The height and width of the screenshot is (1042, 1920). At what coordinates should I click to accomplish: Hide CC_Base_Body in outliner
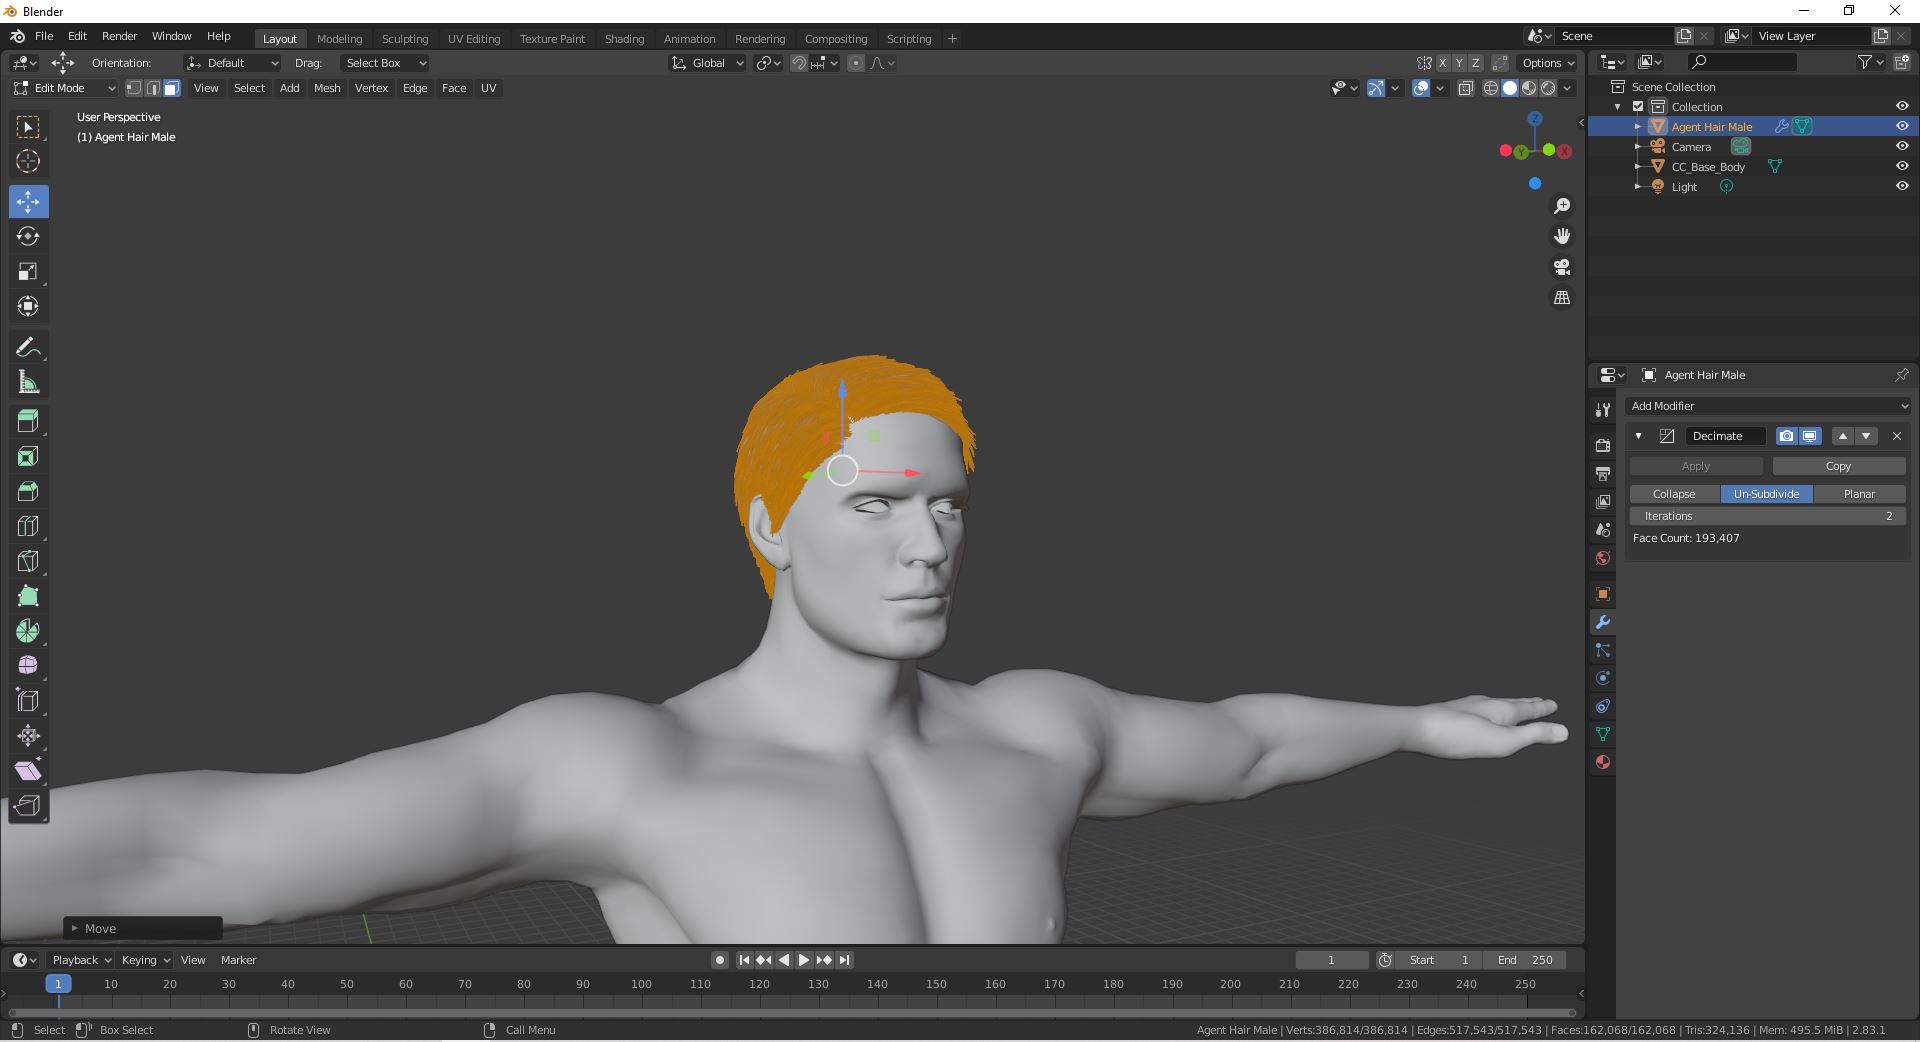(x=1902, y=166)
